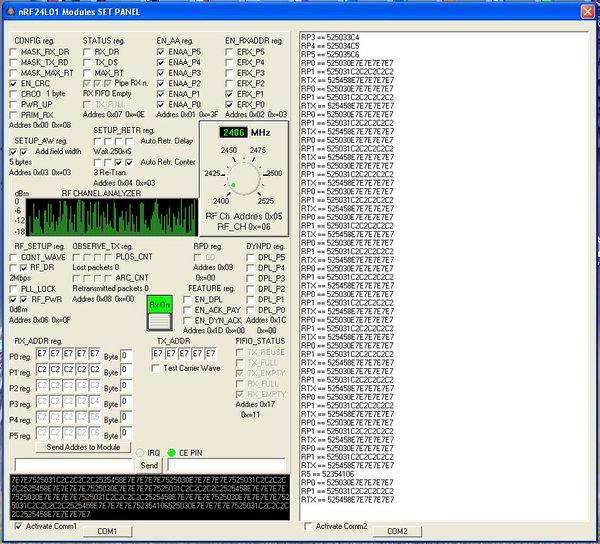Click the green CE PIN indicator
Viewport: 600px width, 544px height.
point(171,453)
